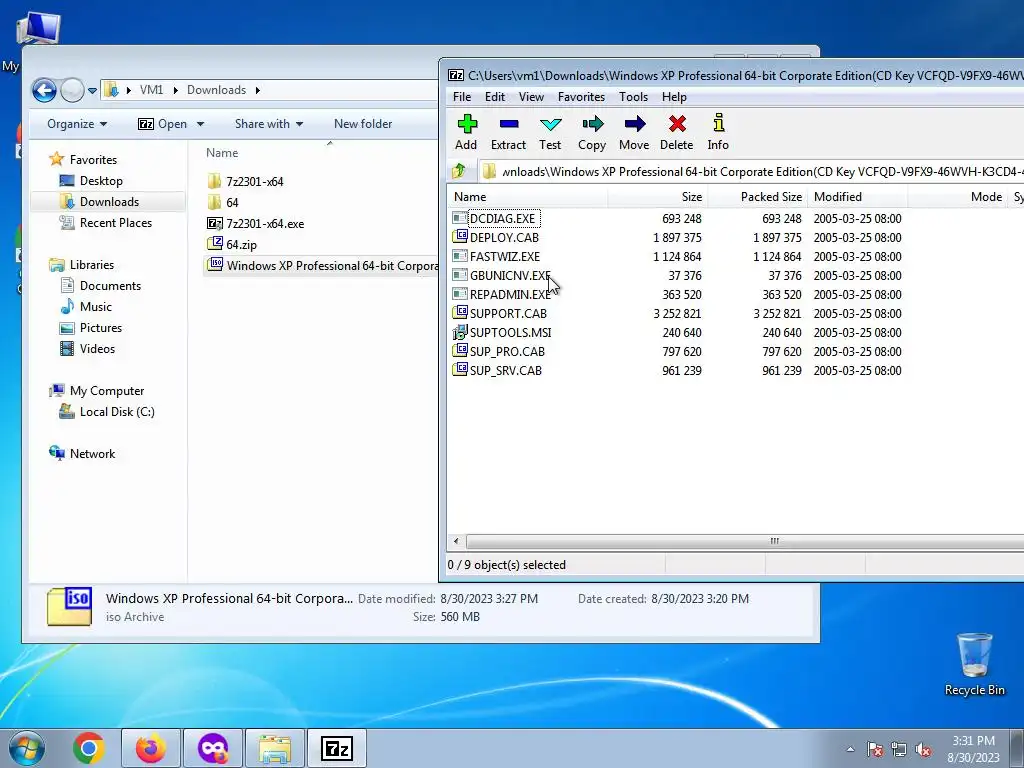Select REPADMIN.EXE file entry
Screen dimensions: 1024x768
point(510,294)
